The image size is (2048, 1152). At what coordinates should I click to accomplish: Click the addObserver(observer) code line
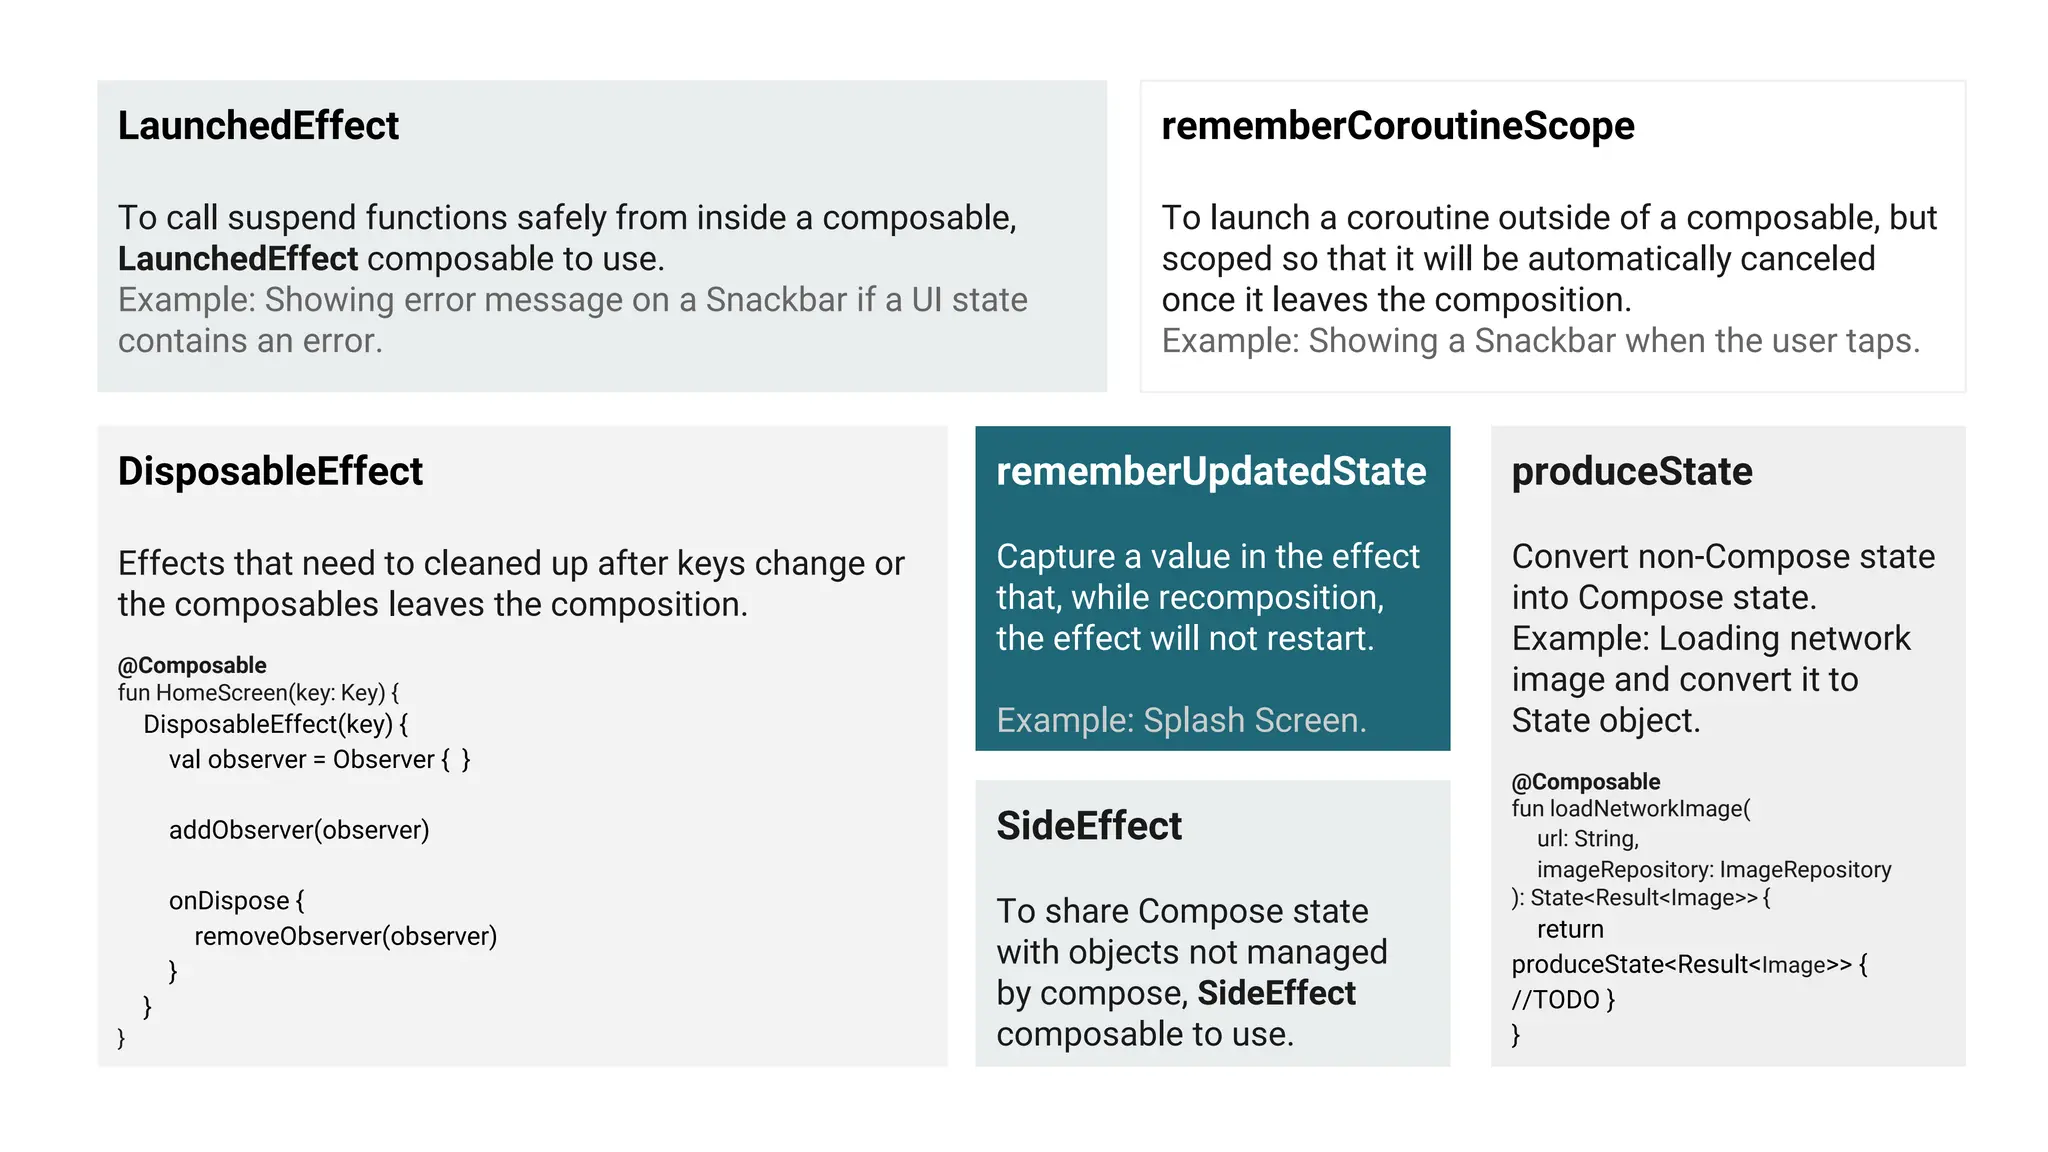(299, 830)
